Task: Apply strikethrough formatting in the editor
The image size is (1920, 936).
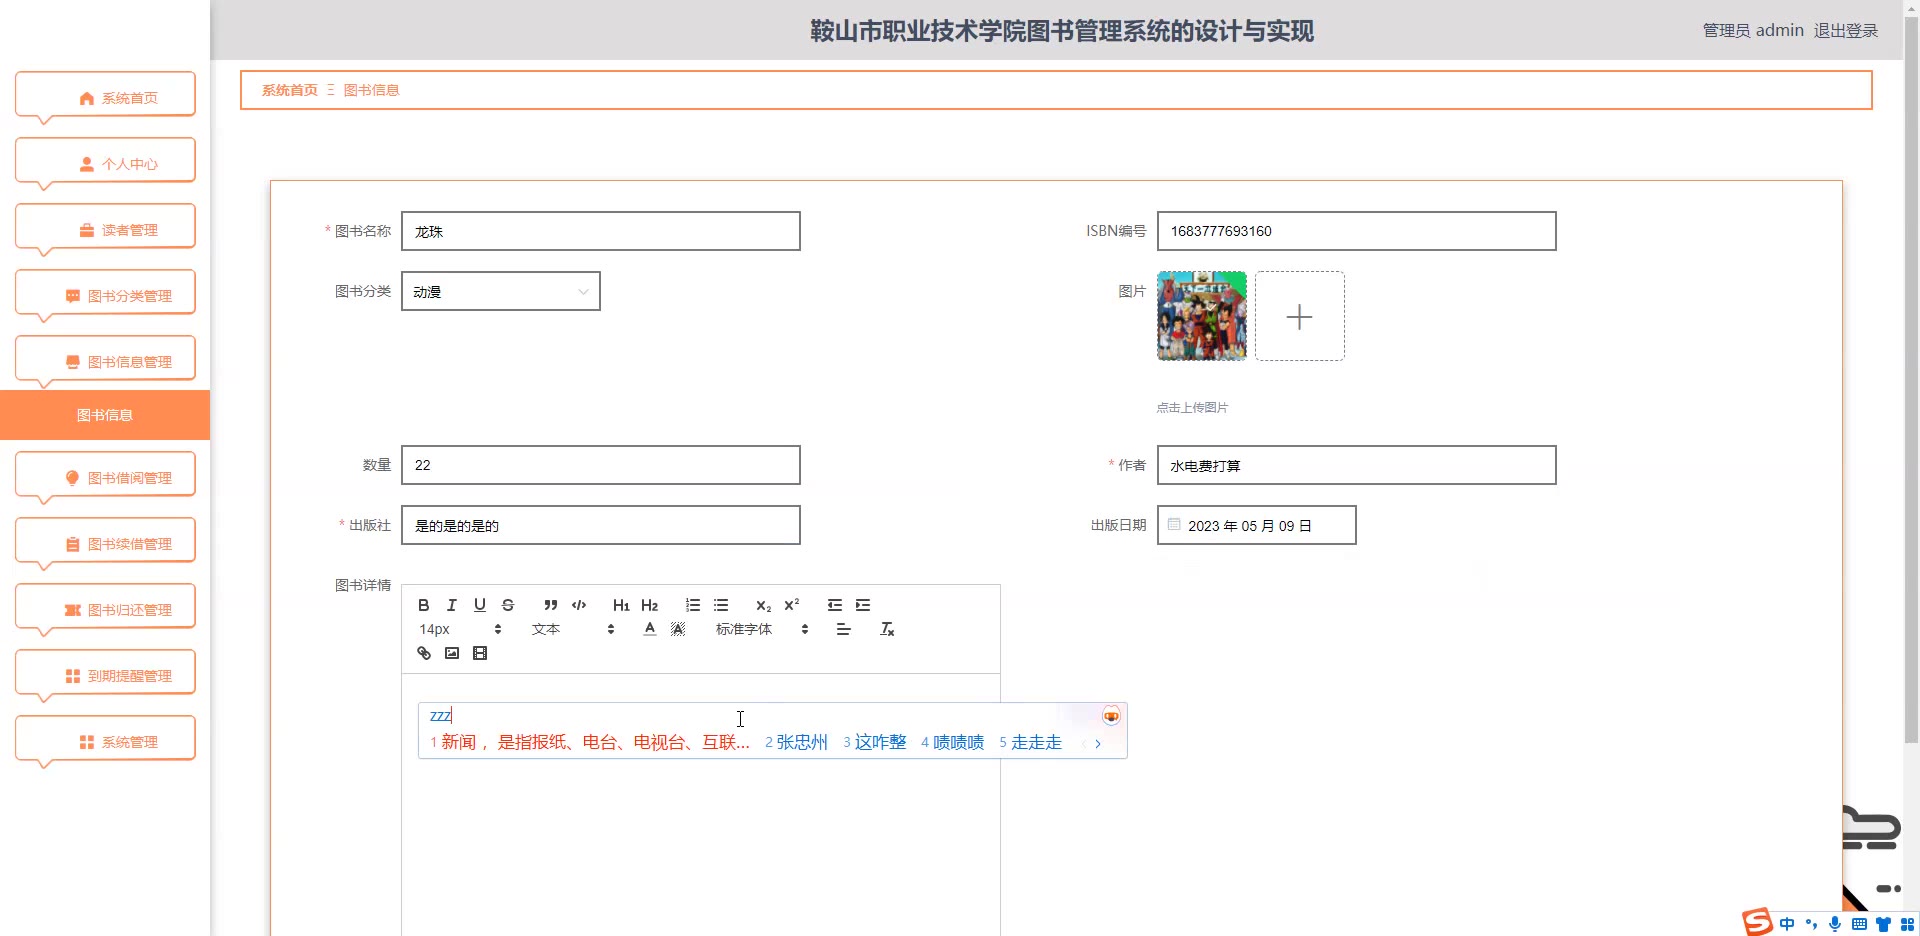Action: [507, 605]
